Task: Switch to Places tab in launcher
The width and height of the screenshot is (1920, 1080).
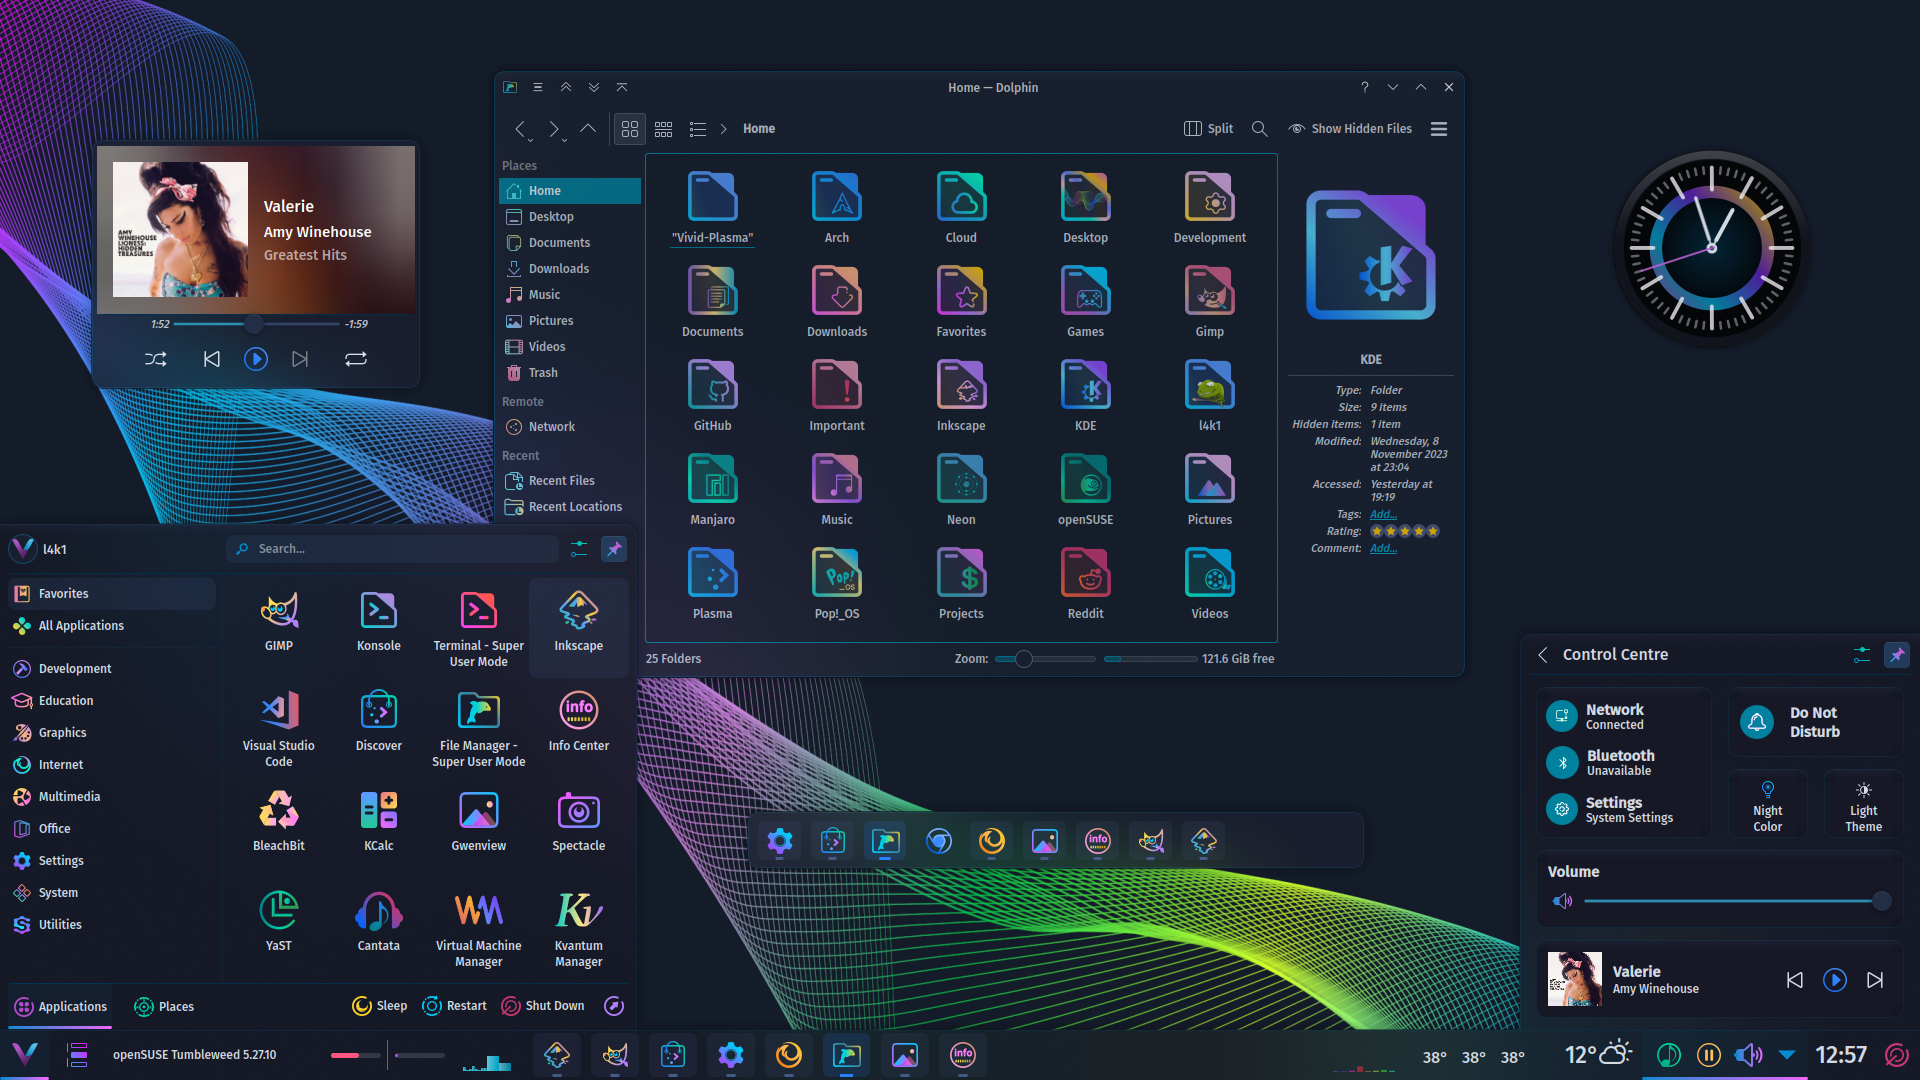Action: pyautogui.click(x=164, y=1007)
